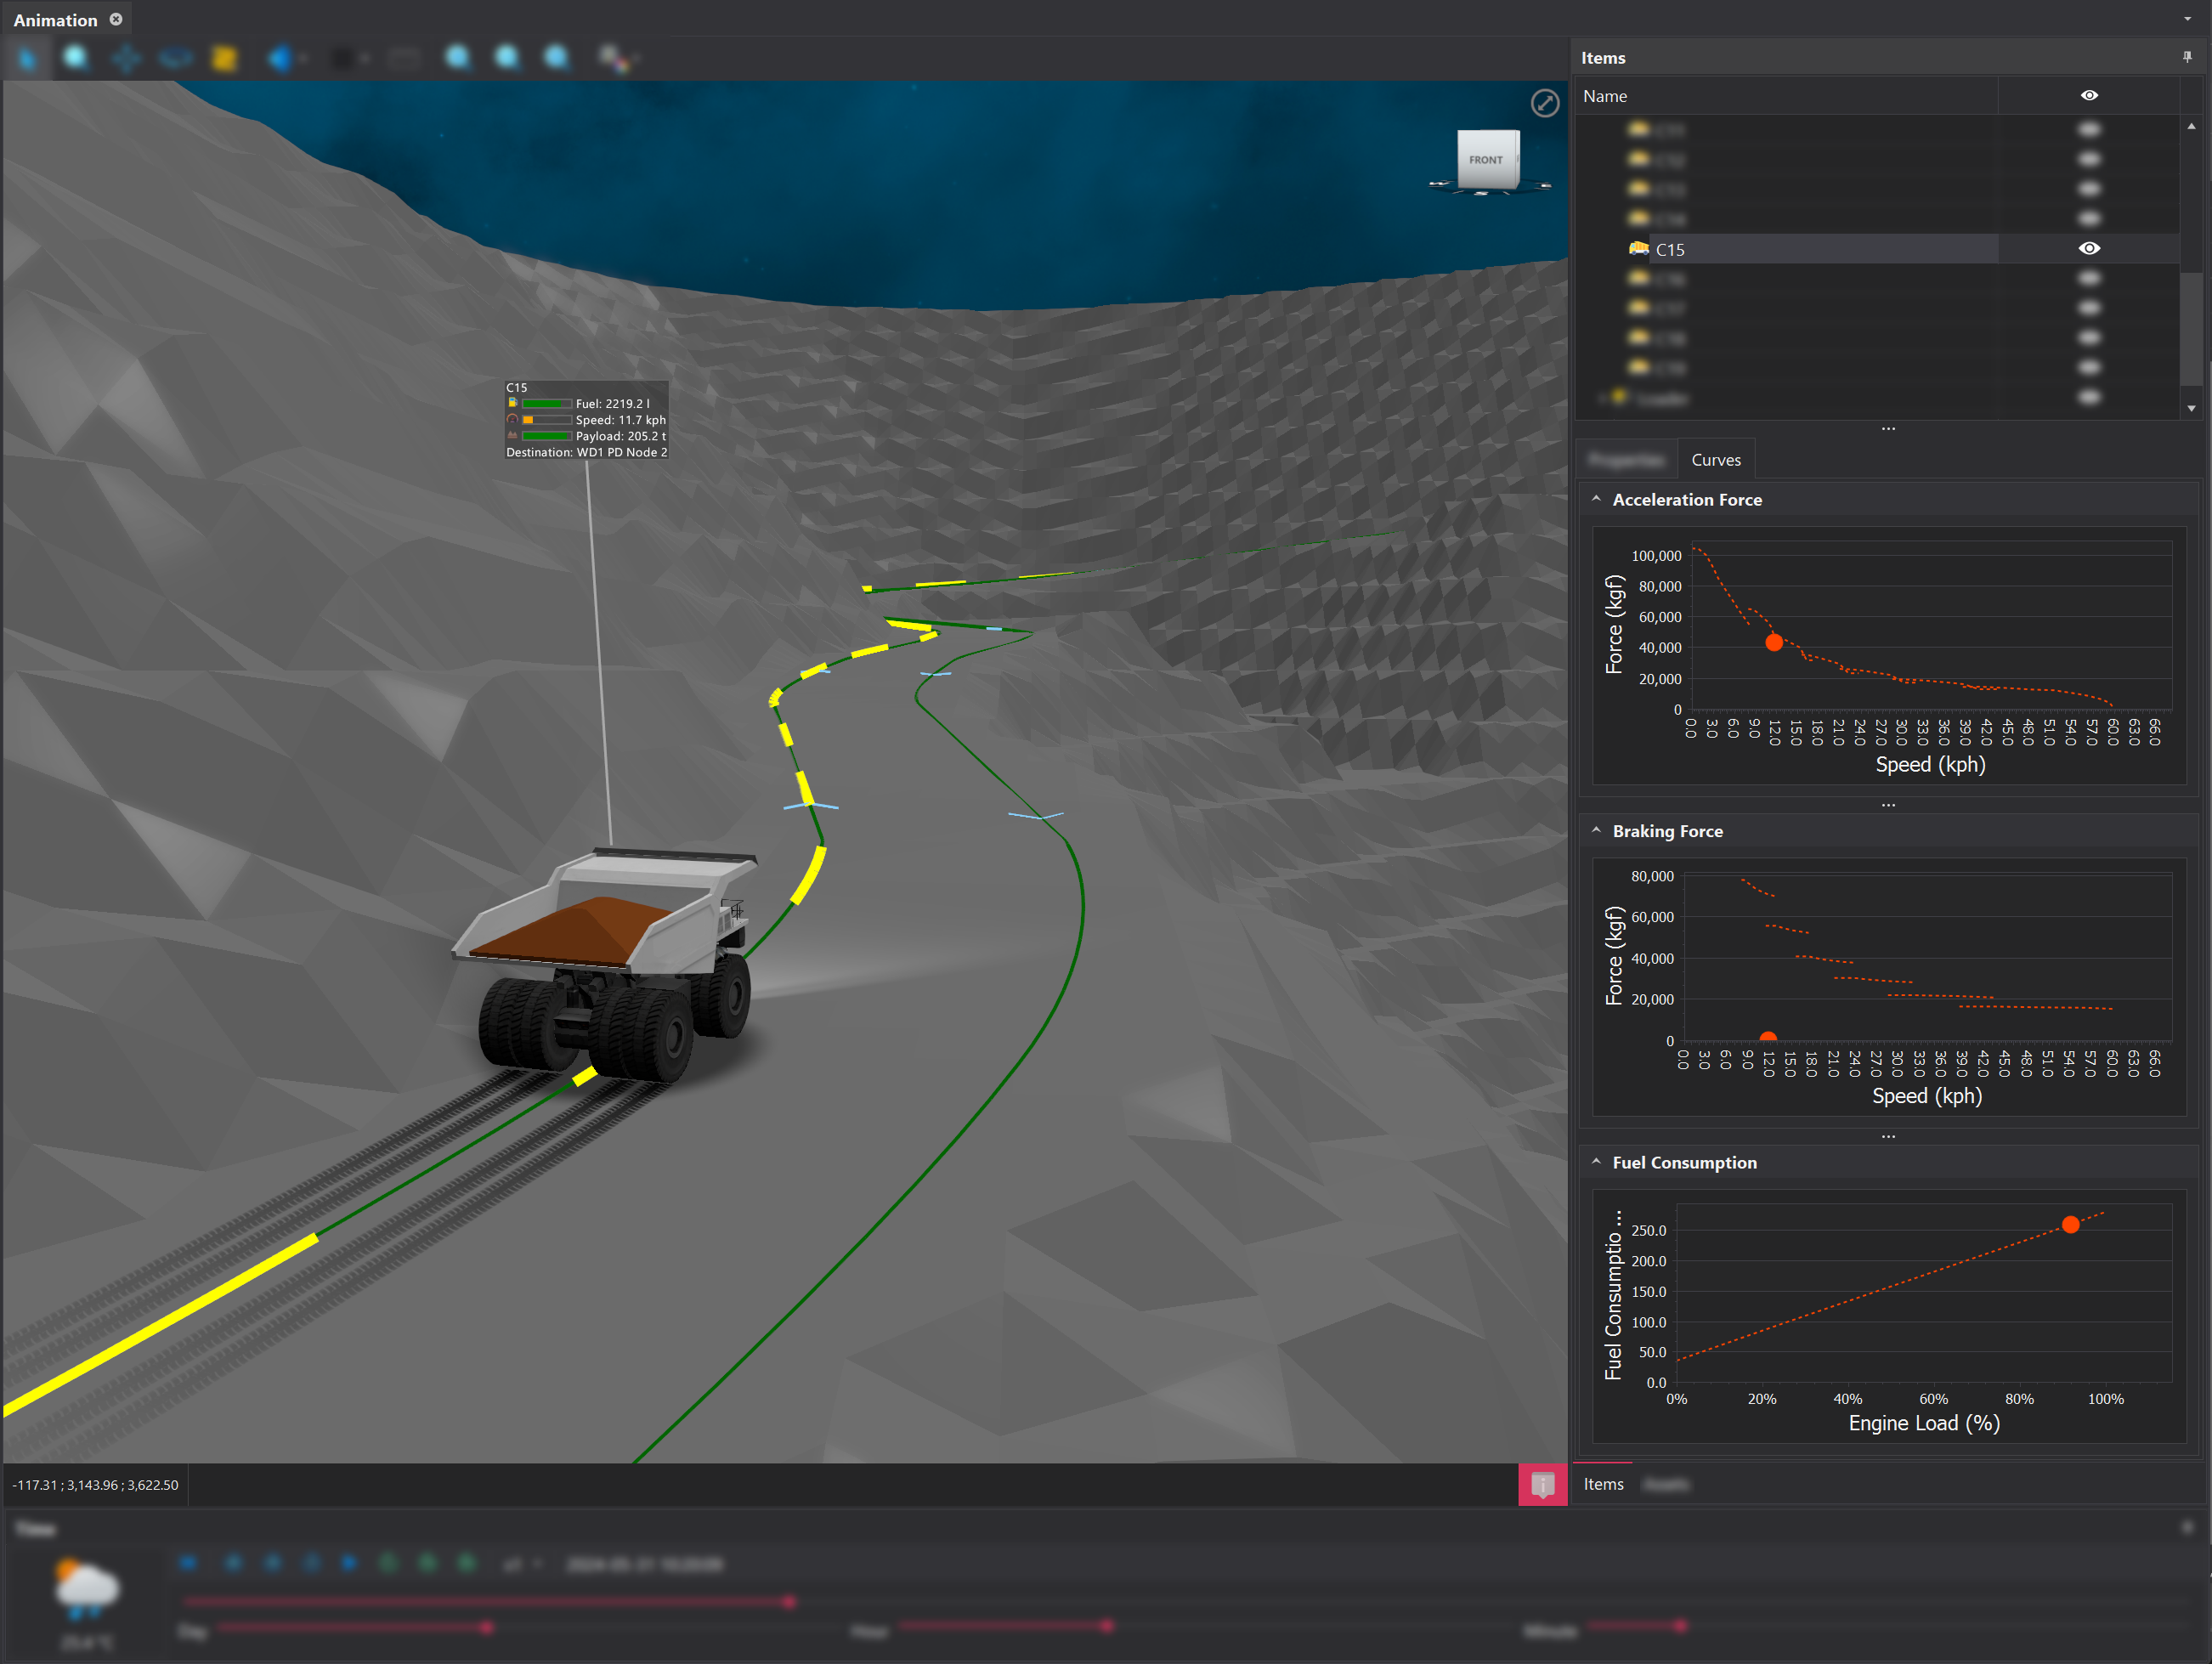
Task: Click the FRONT view cube
Action: pyautogui.click(x=1487, y=160)
